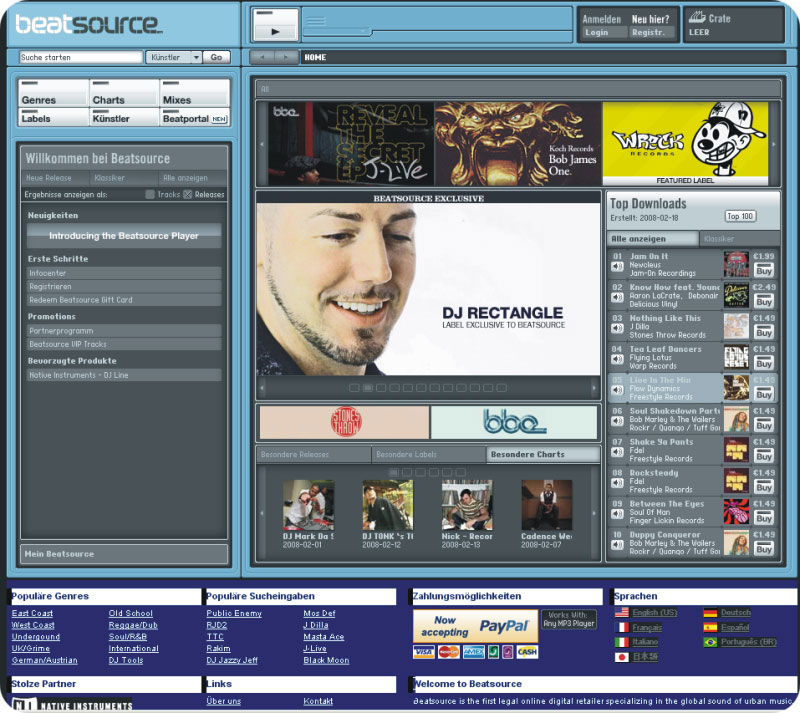Open the Genres navigation menu
This screenshot has width=800, height=713.
[52, 94]
